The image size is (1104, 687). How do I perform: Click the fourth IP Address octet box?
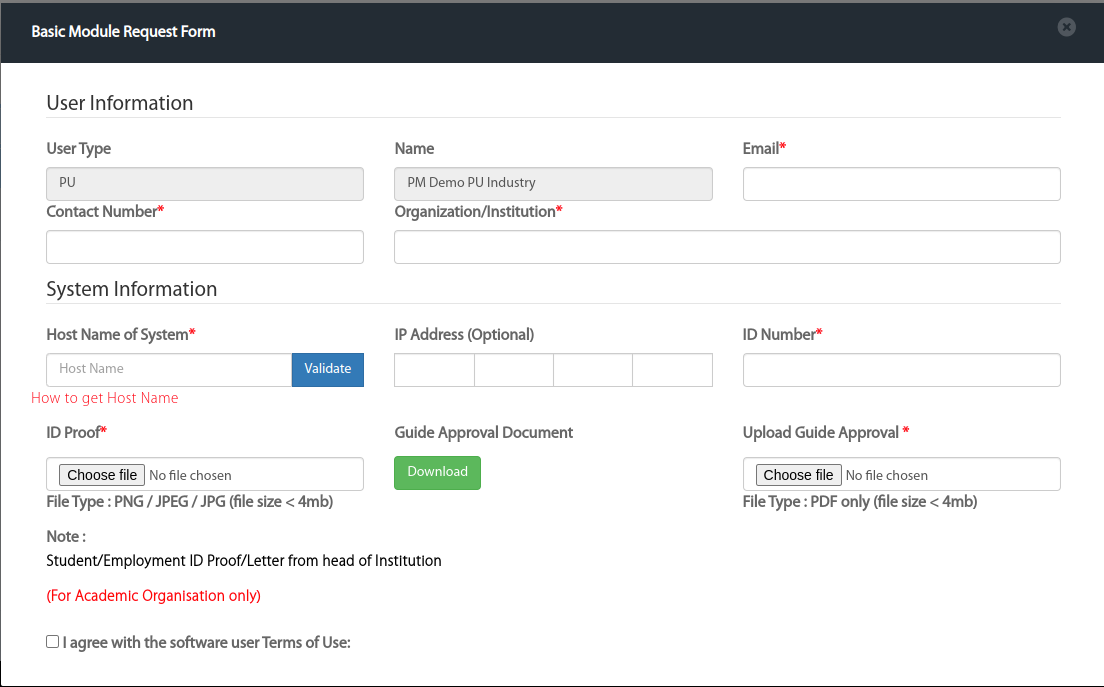click(672, 370)
